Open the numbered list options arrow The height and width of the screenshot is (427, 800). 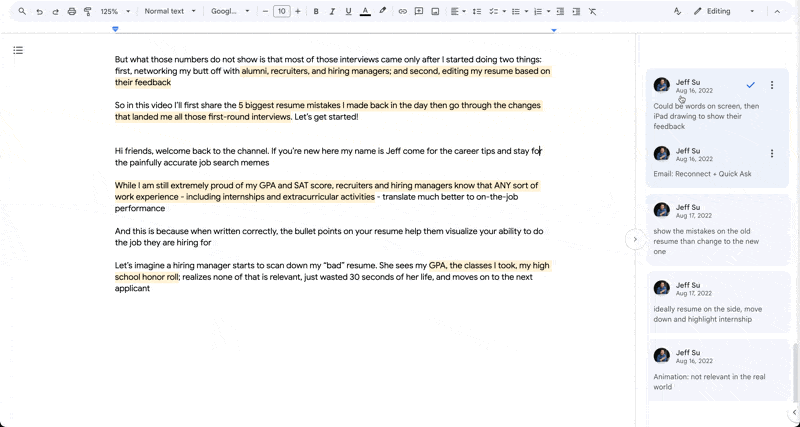(x=548, y=11)
